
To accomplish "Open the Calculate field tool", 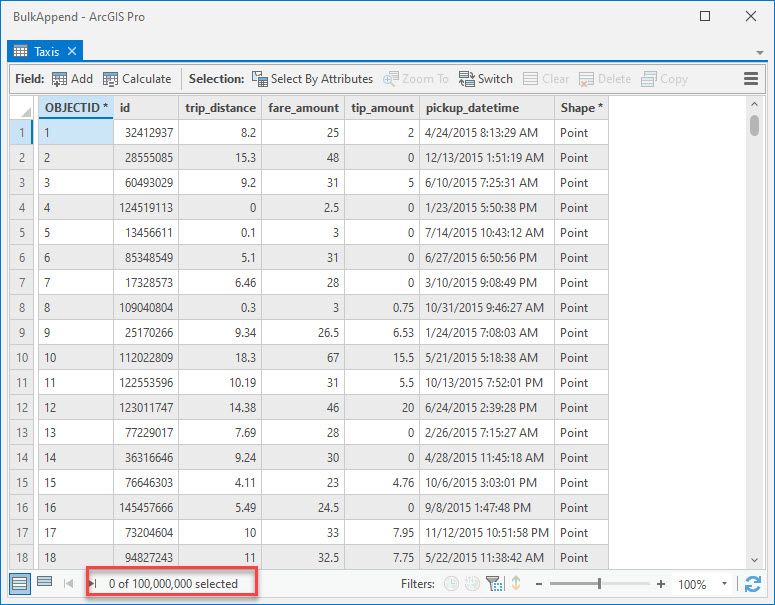I will [x=137, y=79].
